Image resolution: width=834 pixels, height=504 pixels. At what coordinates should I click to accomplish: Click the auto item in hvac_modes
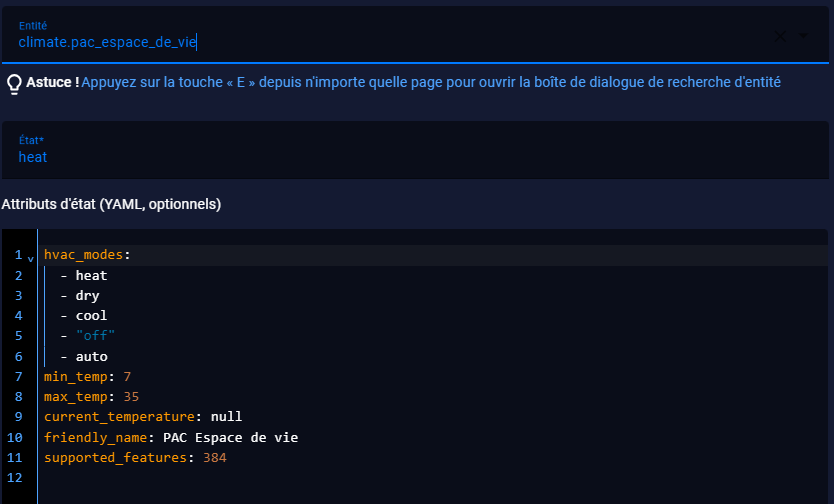tap(91, 357)
